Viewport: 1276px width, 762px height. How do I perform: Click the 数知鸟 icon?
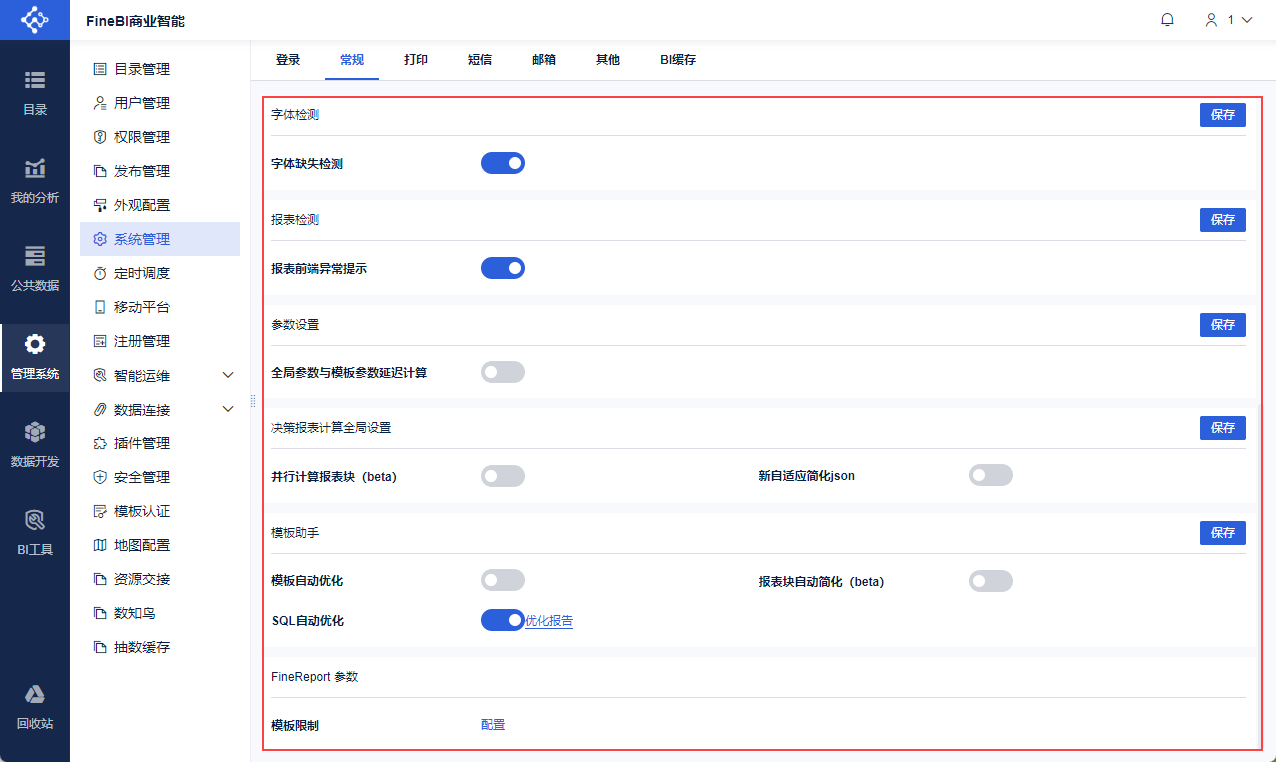coord(100,613)
